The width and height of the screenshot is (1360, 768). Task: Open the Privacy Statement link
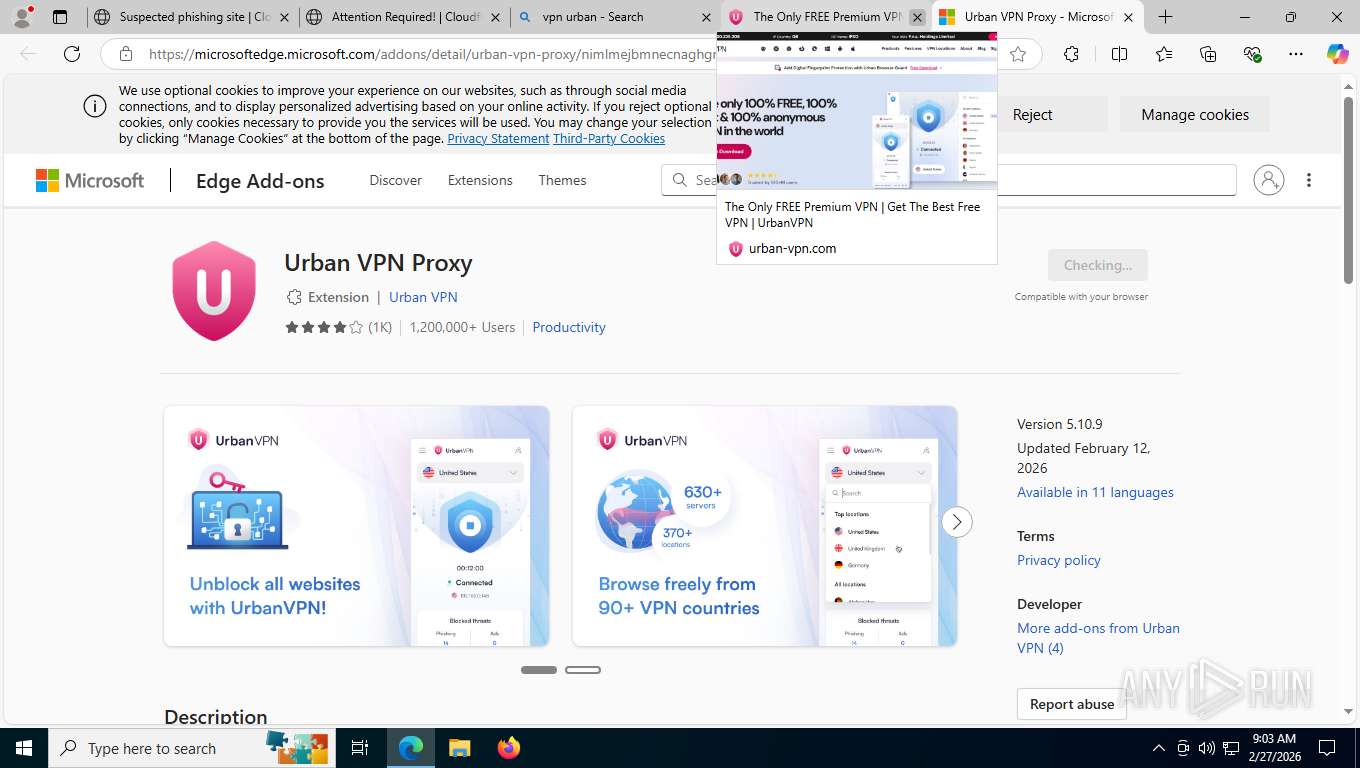498,138
